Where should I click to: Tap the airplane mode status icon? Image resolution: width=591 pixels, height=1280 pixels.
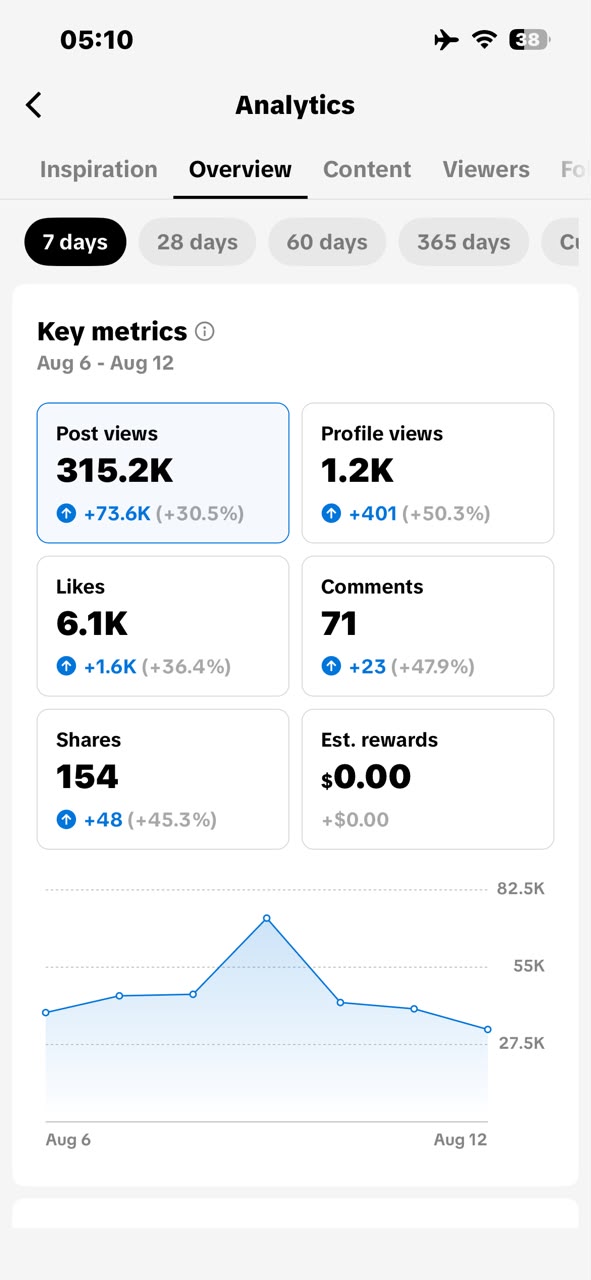(446, 40)
